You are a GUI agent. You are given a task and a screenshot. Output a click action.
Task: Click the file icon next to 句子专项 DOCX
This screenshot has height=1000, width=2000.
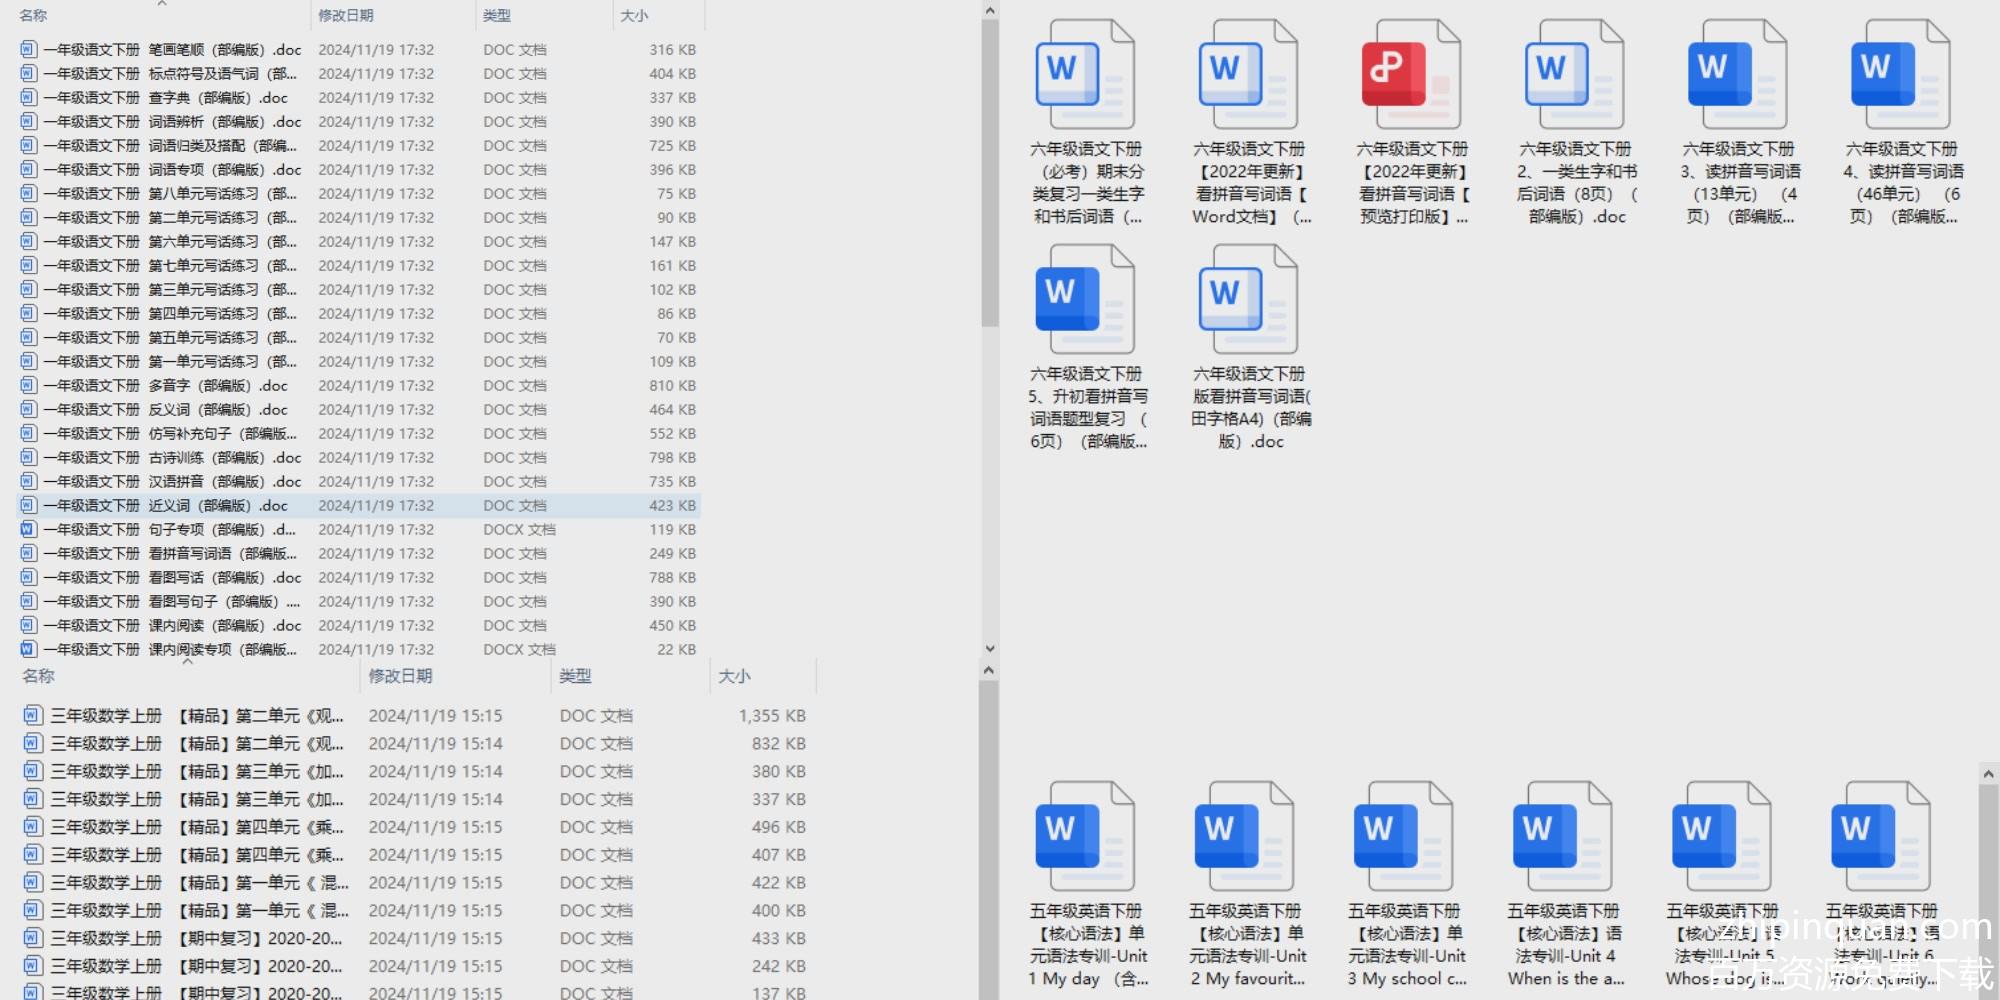click(29, 530)
